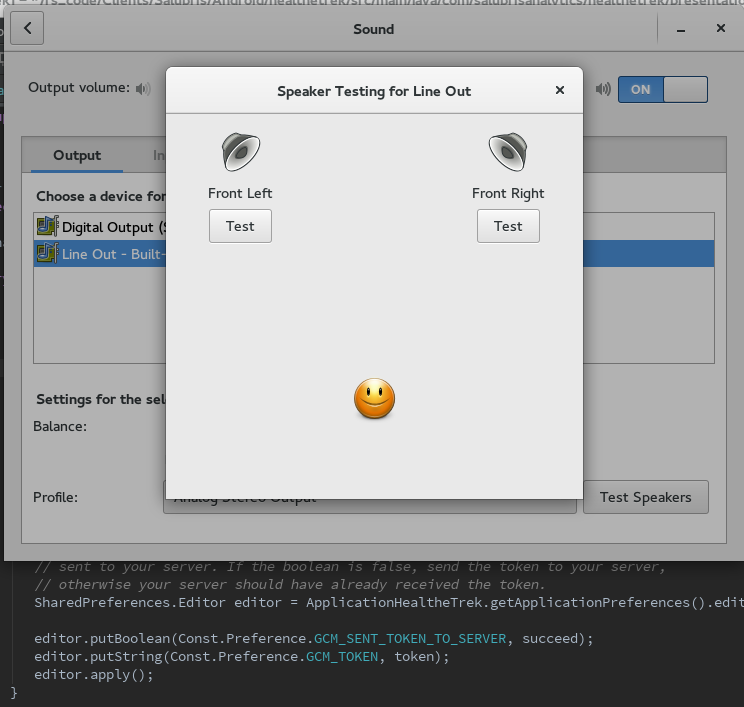Click the high volume speaker icon

click(x=603, y=89)
